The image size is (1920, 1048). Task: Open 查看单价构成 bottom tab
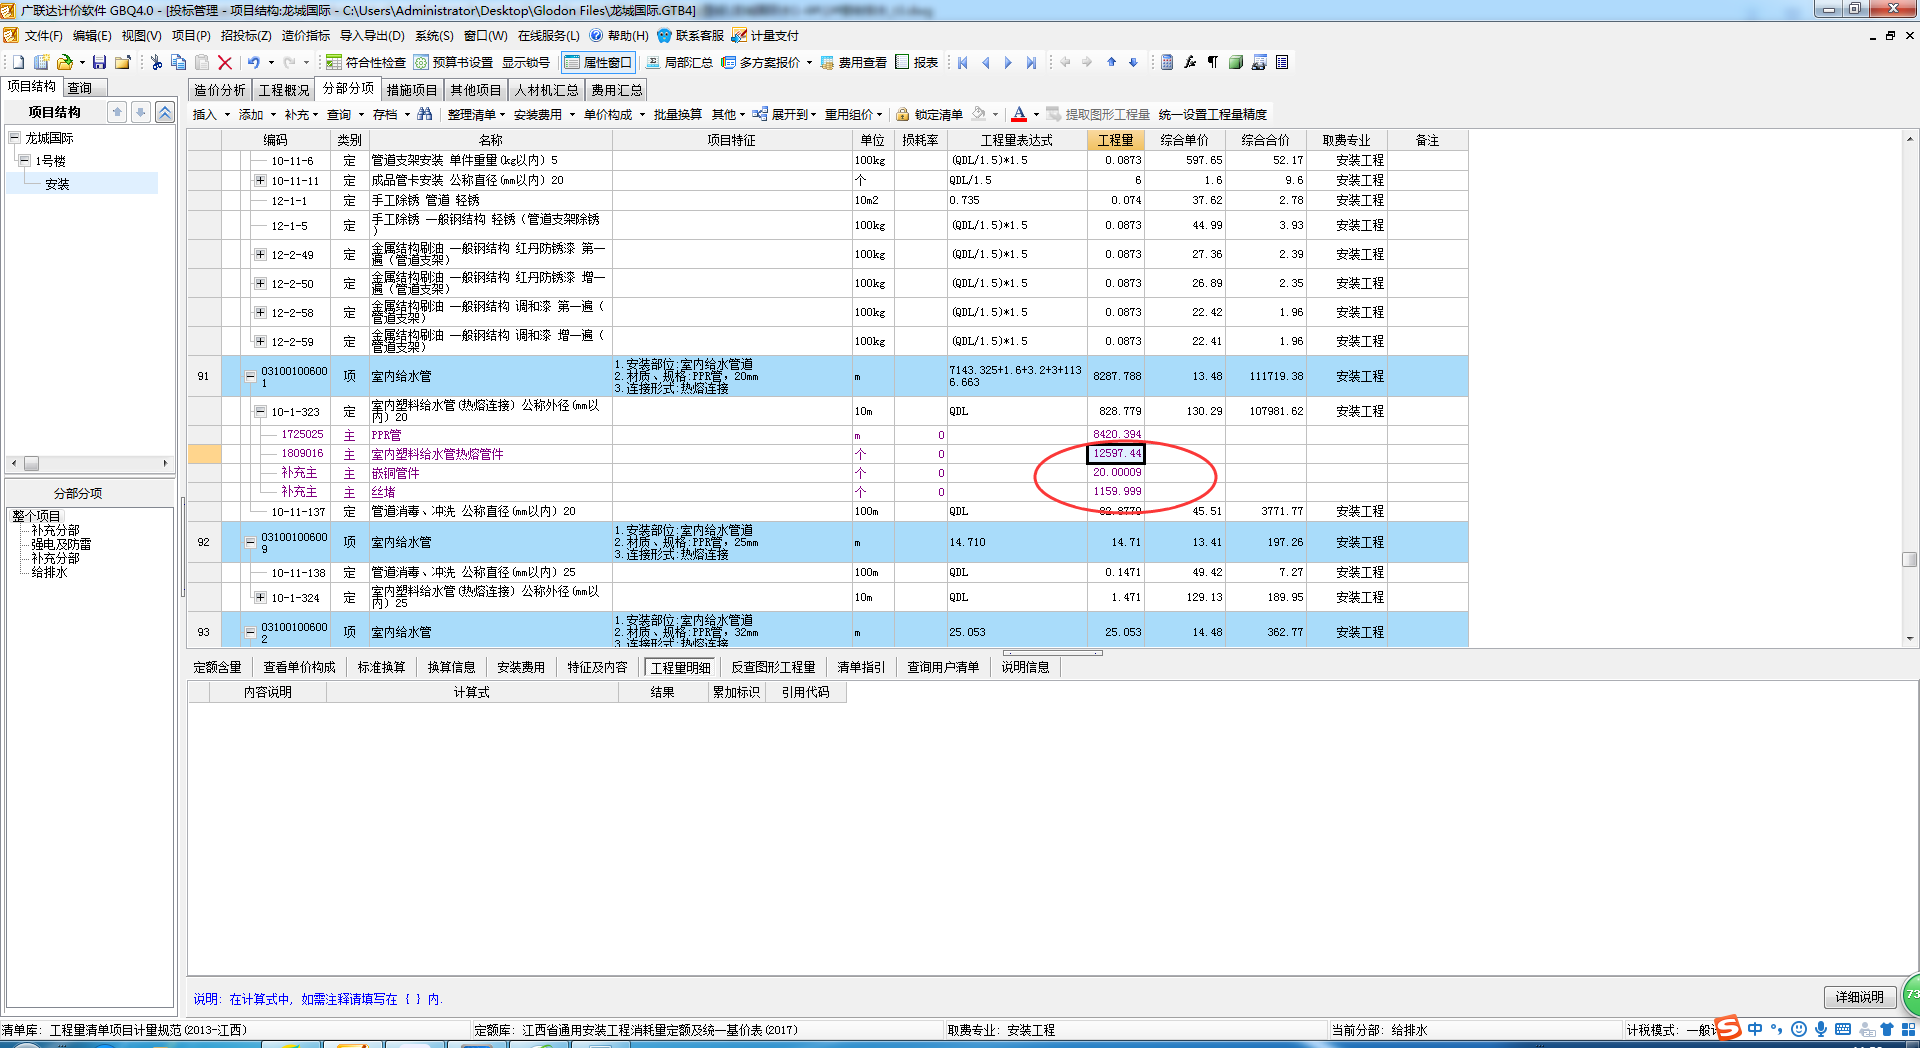[x=299, y=667]
